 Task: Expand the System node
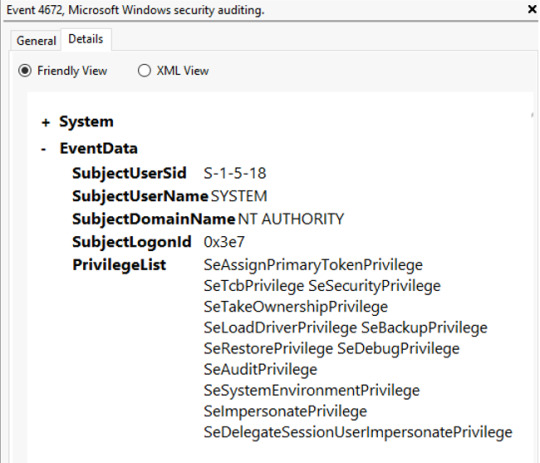pos(45,122)
